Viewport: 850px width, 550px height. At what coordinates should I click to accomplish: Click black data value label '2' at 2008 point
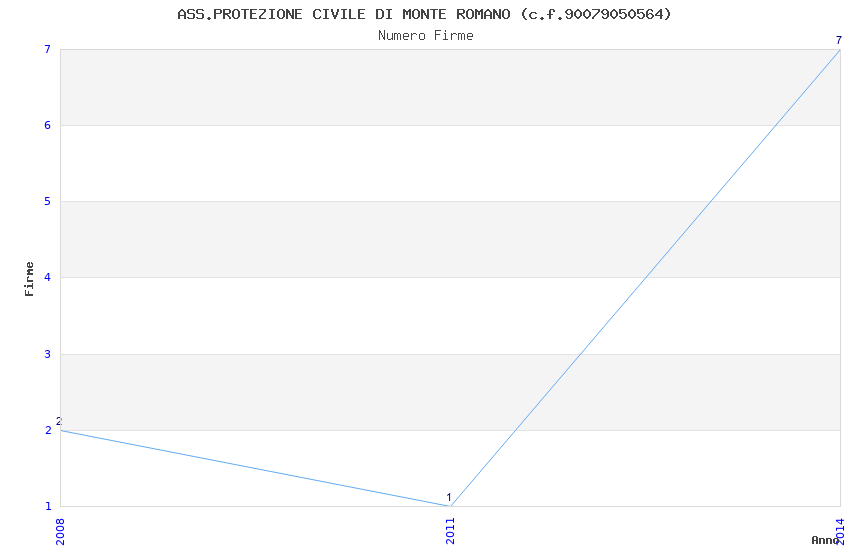pos(59,421)
